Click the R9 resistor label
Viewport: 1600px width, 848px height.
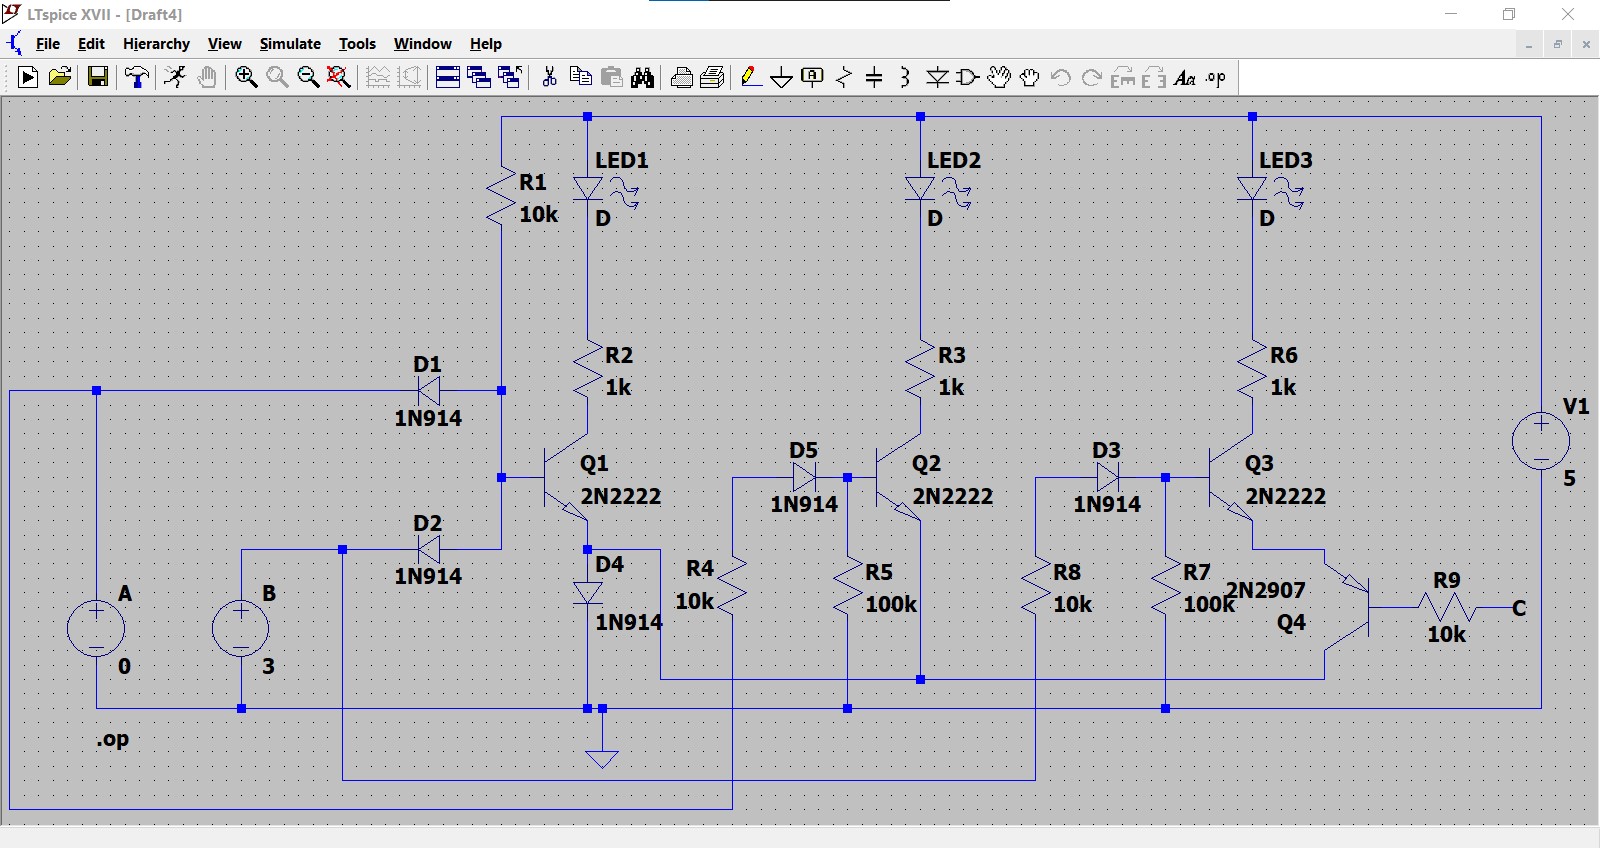point(1447,580)
